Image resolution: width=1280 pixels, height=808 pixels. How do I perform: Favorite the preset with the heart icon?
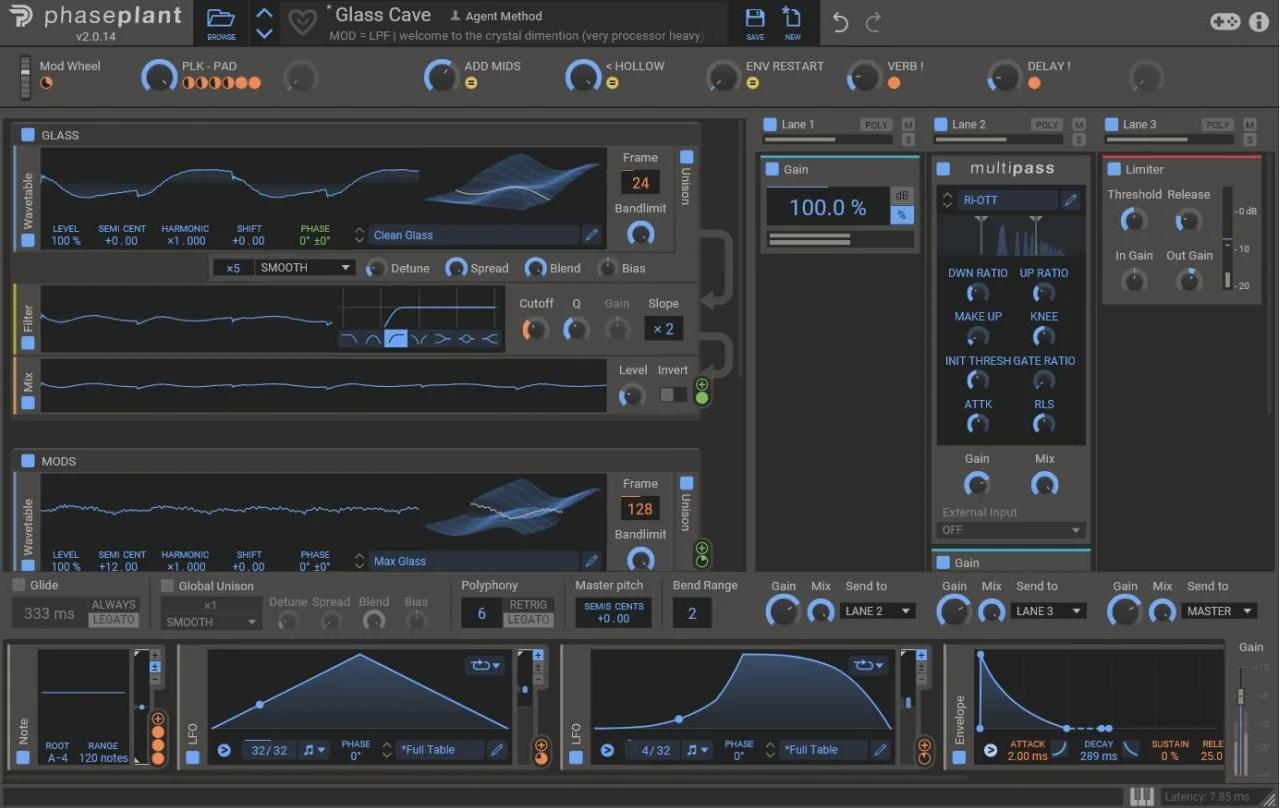click(302, 22)
